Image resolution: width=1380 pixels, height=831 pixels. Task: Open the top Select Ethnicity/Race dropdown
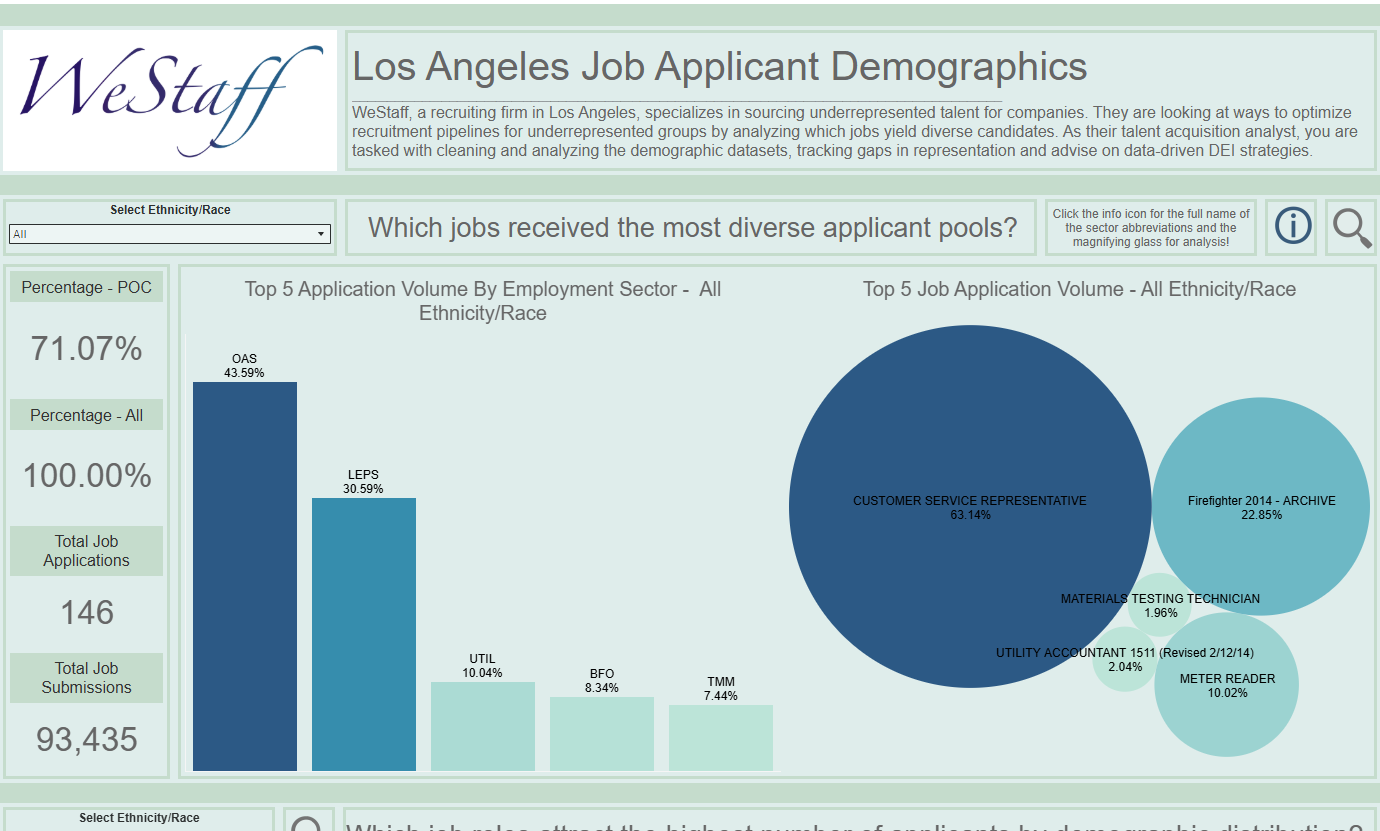coord(169,234)
